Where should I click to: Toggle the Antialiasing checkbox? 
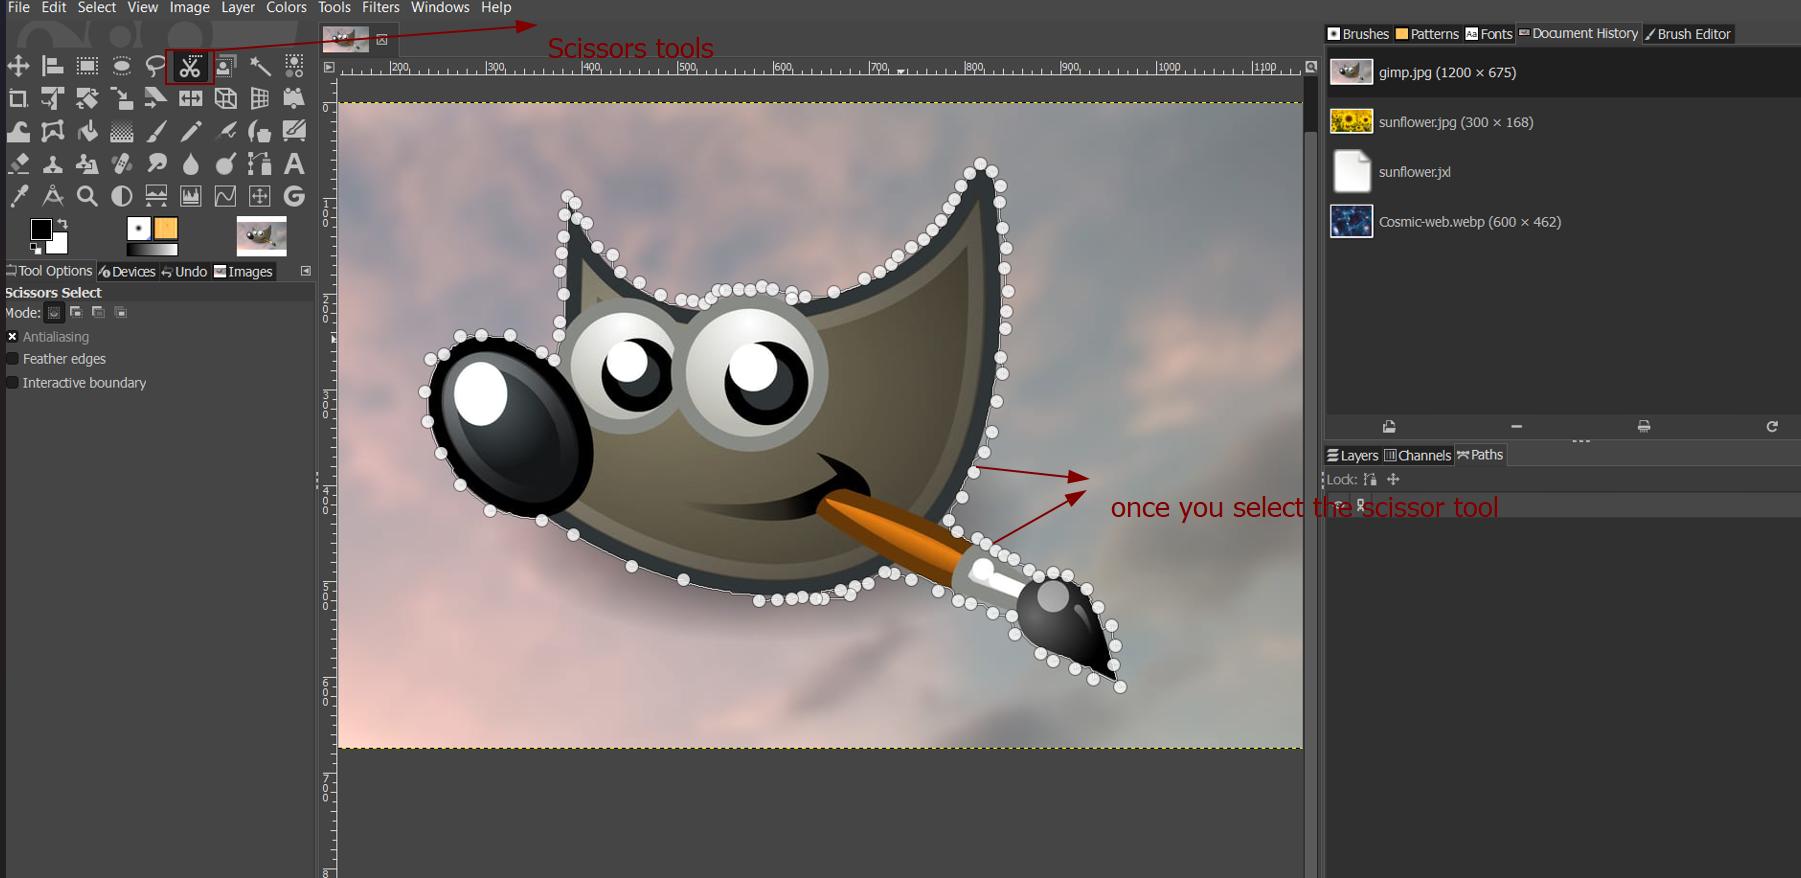12,337
